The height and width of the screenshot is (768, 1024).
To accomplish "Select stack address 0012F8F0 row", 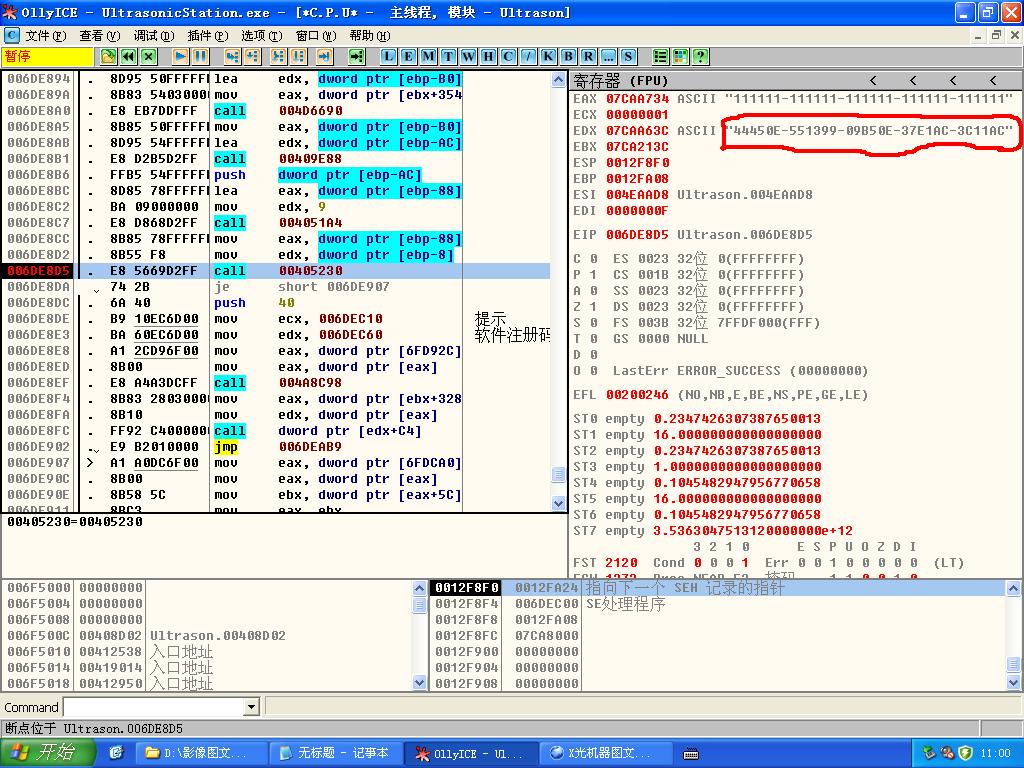I will click(718, 588).
